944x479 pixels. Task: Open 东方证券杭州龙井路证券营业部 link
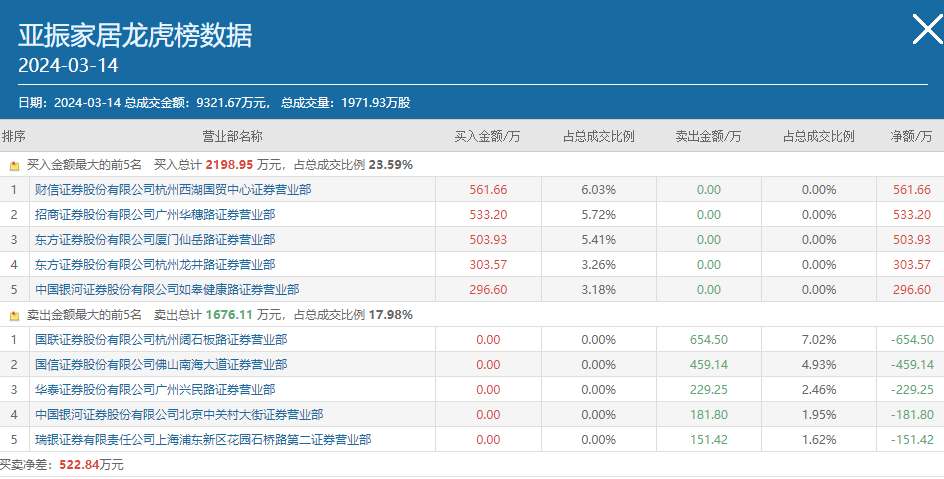point(155,265)
